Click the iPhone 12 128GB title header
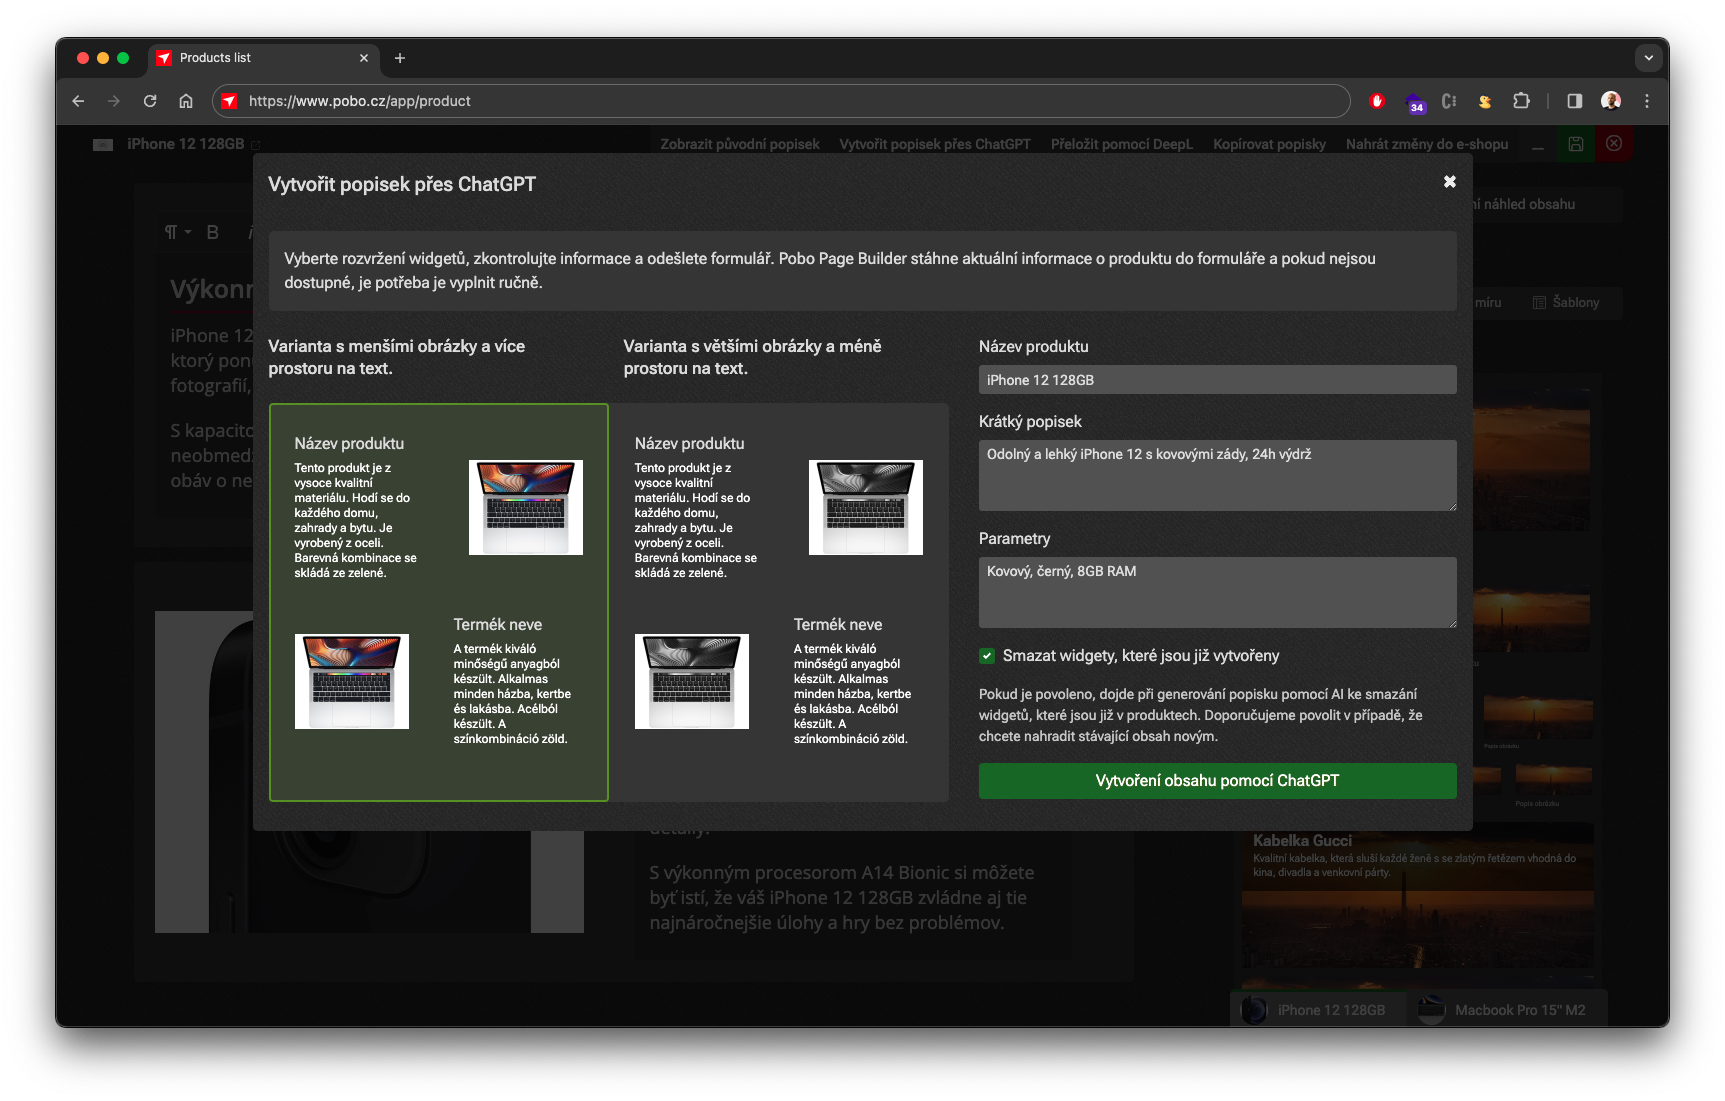The height and width of the screenshot is (1101, 1725). tap(186, 144)
